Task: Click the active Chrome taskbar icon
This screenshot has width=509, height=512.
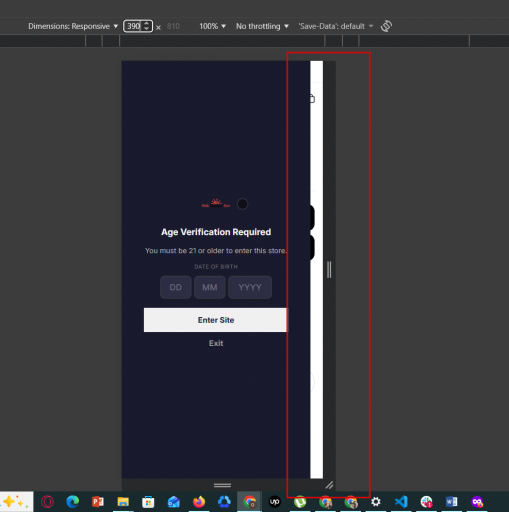Action: pyautogui.click(x=249, y=502)
